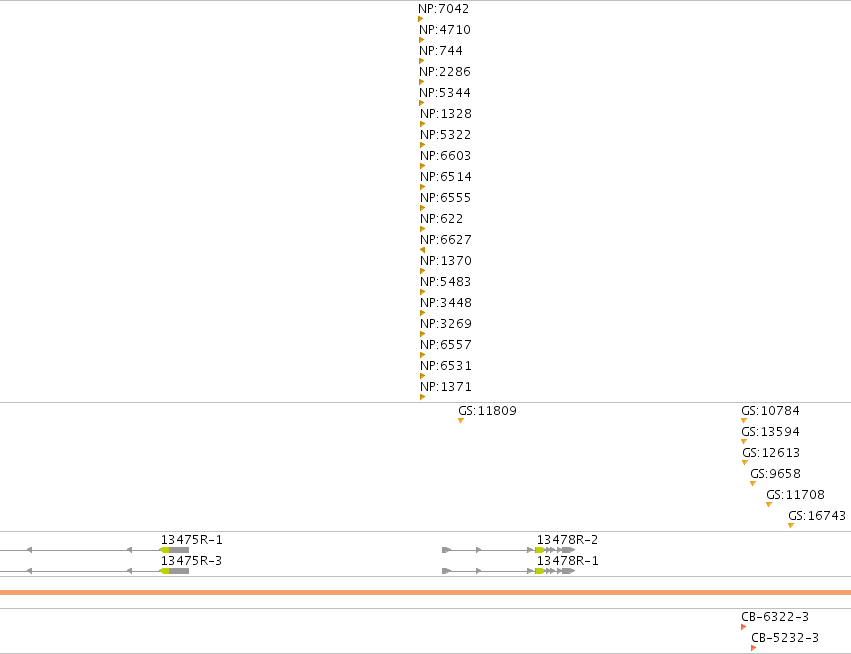Click the 13478R-2 coding exon glyph
The image size is (851, 654).
click(540, 550)
